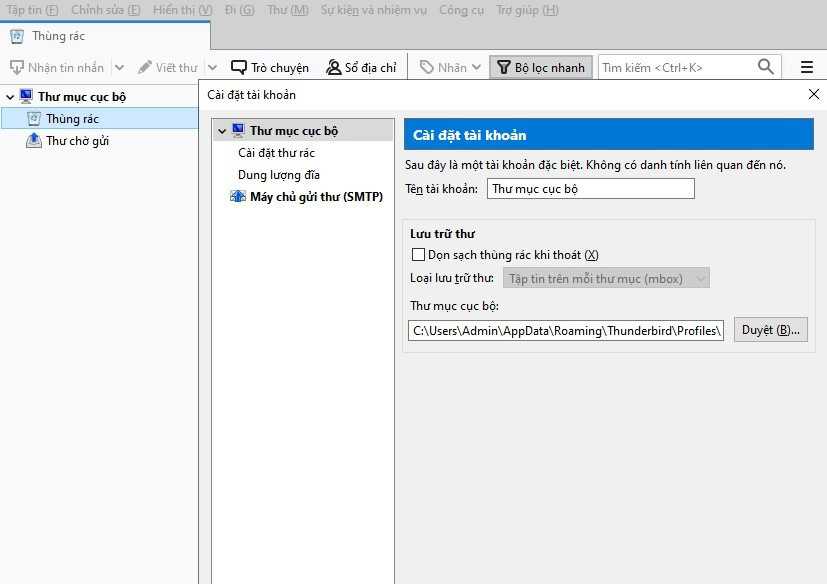The image size is (827, 584).
Task: Collapse Thư mục cục bộ in settings tree
Action: (x=222, y=131)
